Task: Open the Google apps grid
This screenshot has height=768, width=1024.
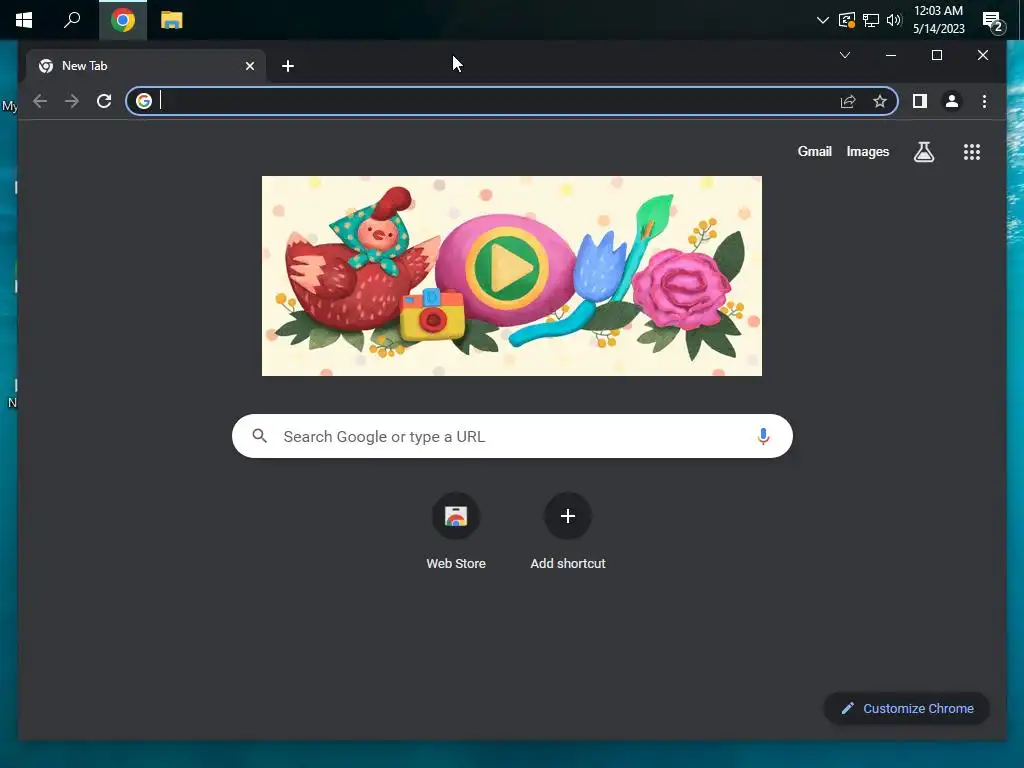Action: 972,152
